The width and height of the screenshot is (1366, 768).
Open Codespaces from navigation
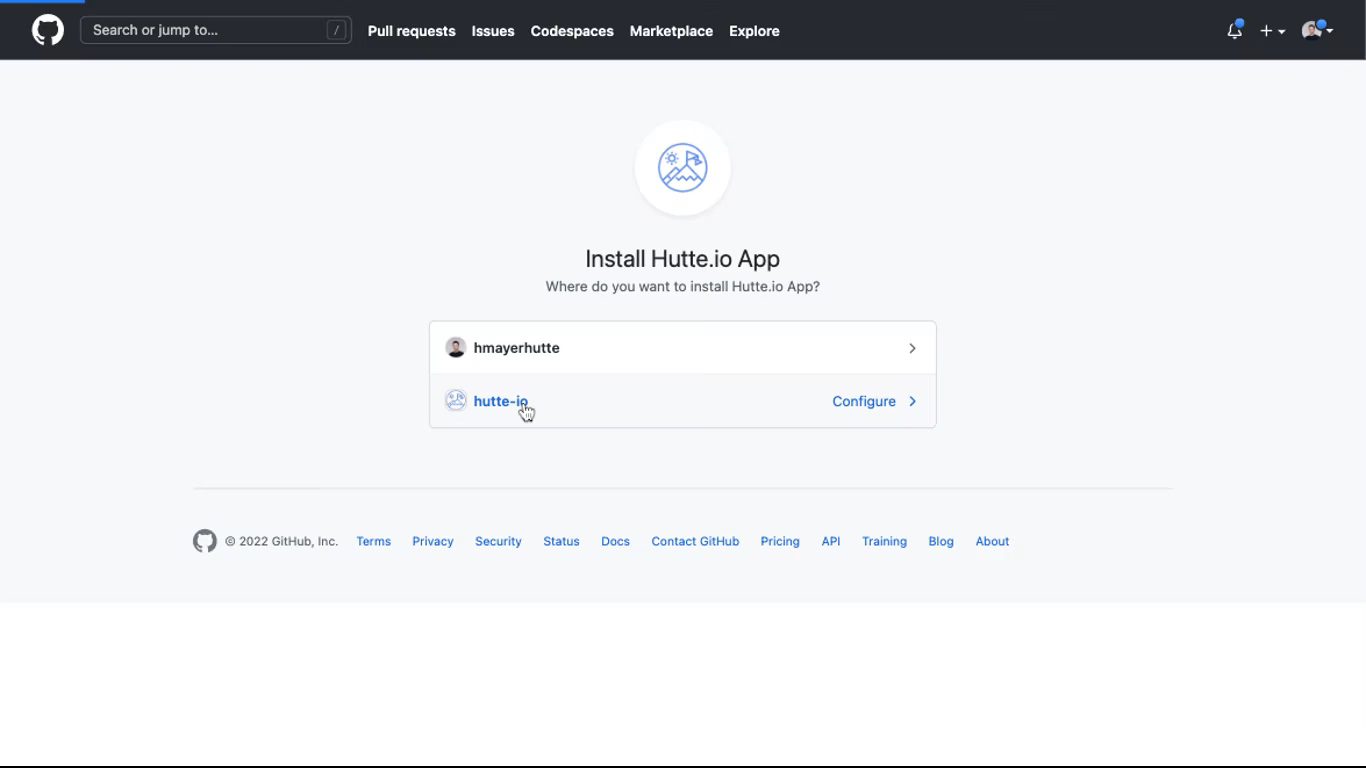tap(572, 31)
